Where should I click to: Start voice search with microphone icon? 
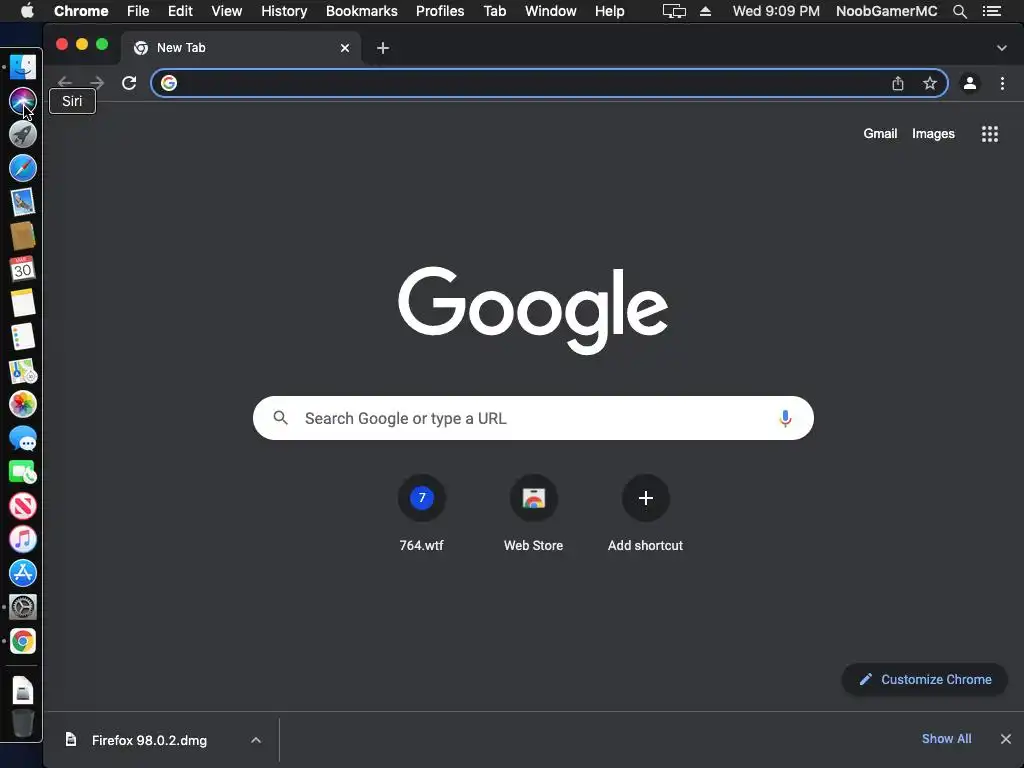pos(785,418)
